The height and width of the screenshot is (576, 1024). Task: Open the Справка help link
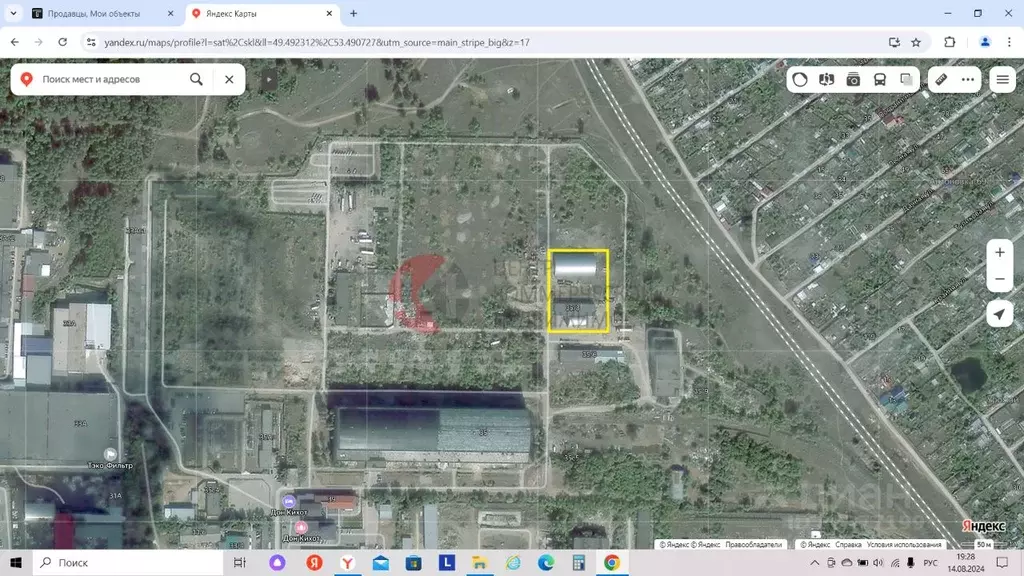coord(848,544)
